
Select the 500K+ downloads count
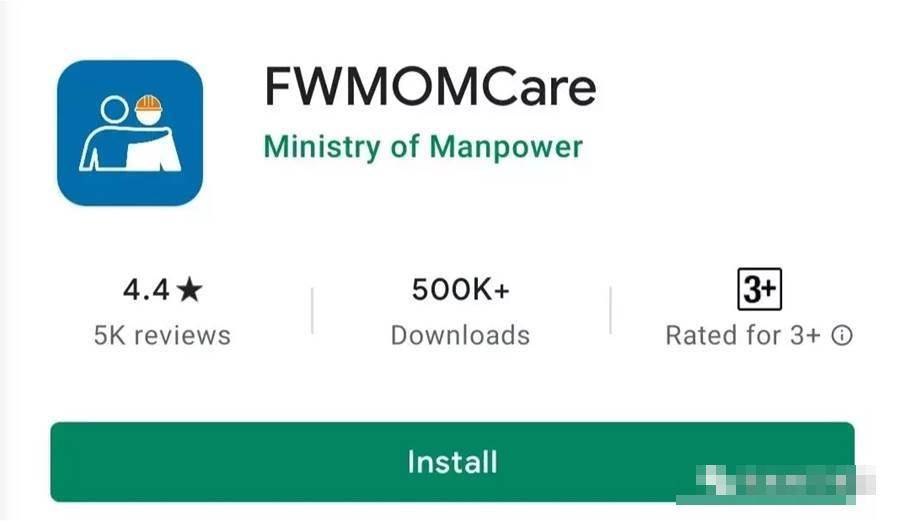click(460, 289)
